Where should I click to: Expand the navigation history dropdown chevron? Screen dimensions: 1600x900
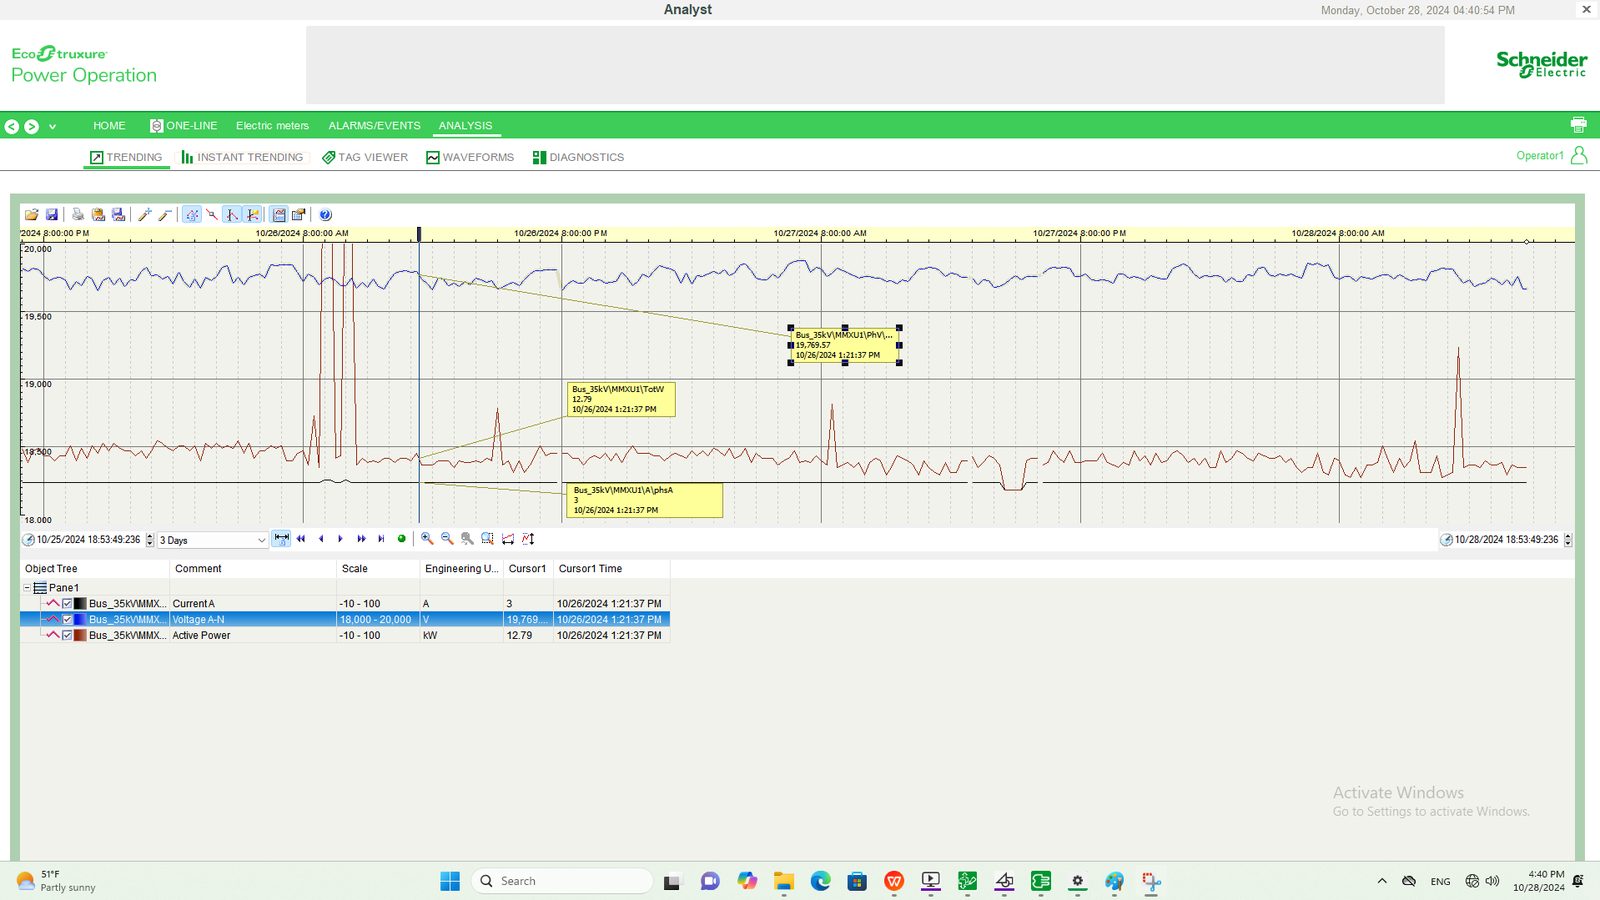coord(52,126)
